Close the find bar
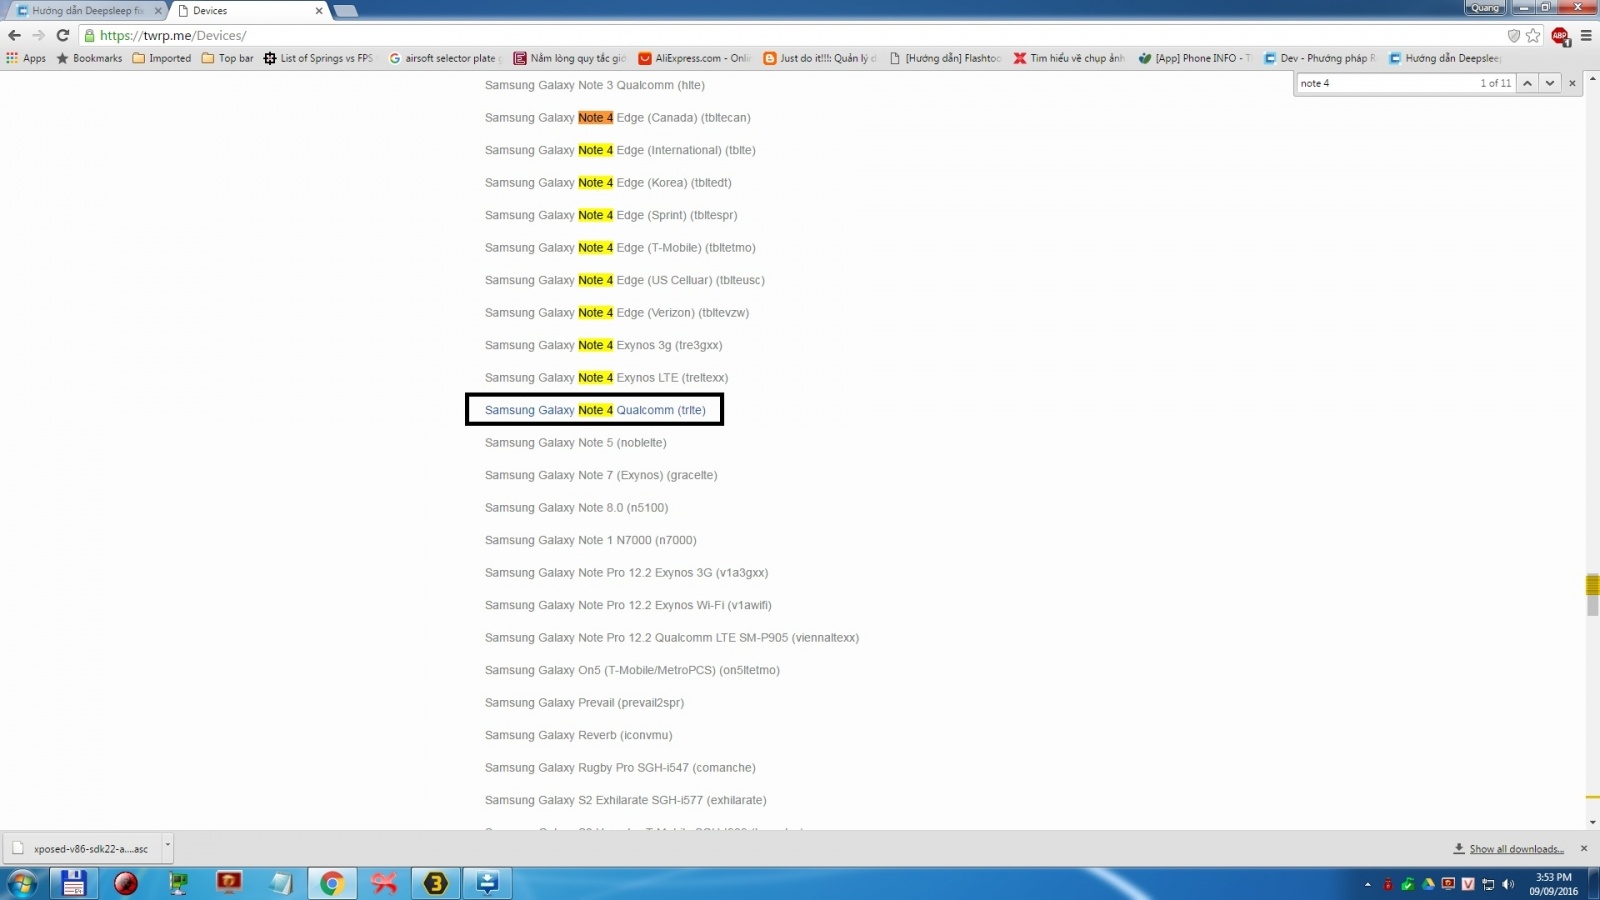 pyautogui.click(x=1572, y=83)
